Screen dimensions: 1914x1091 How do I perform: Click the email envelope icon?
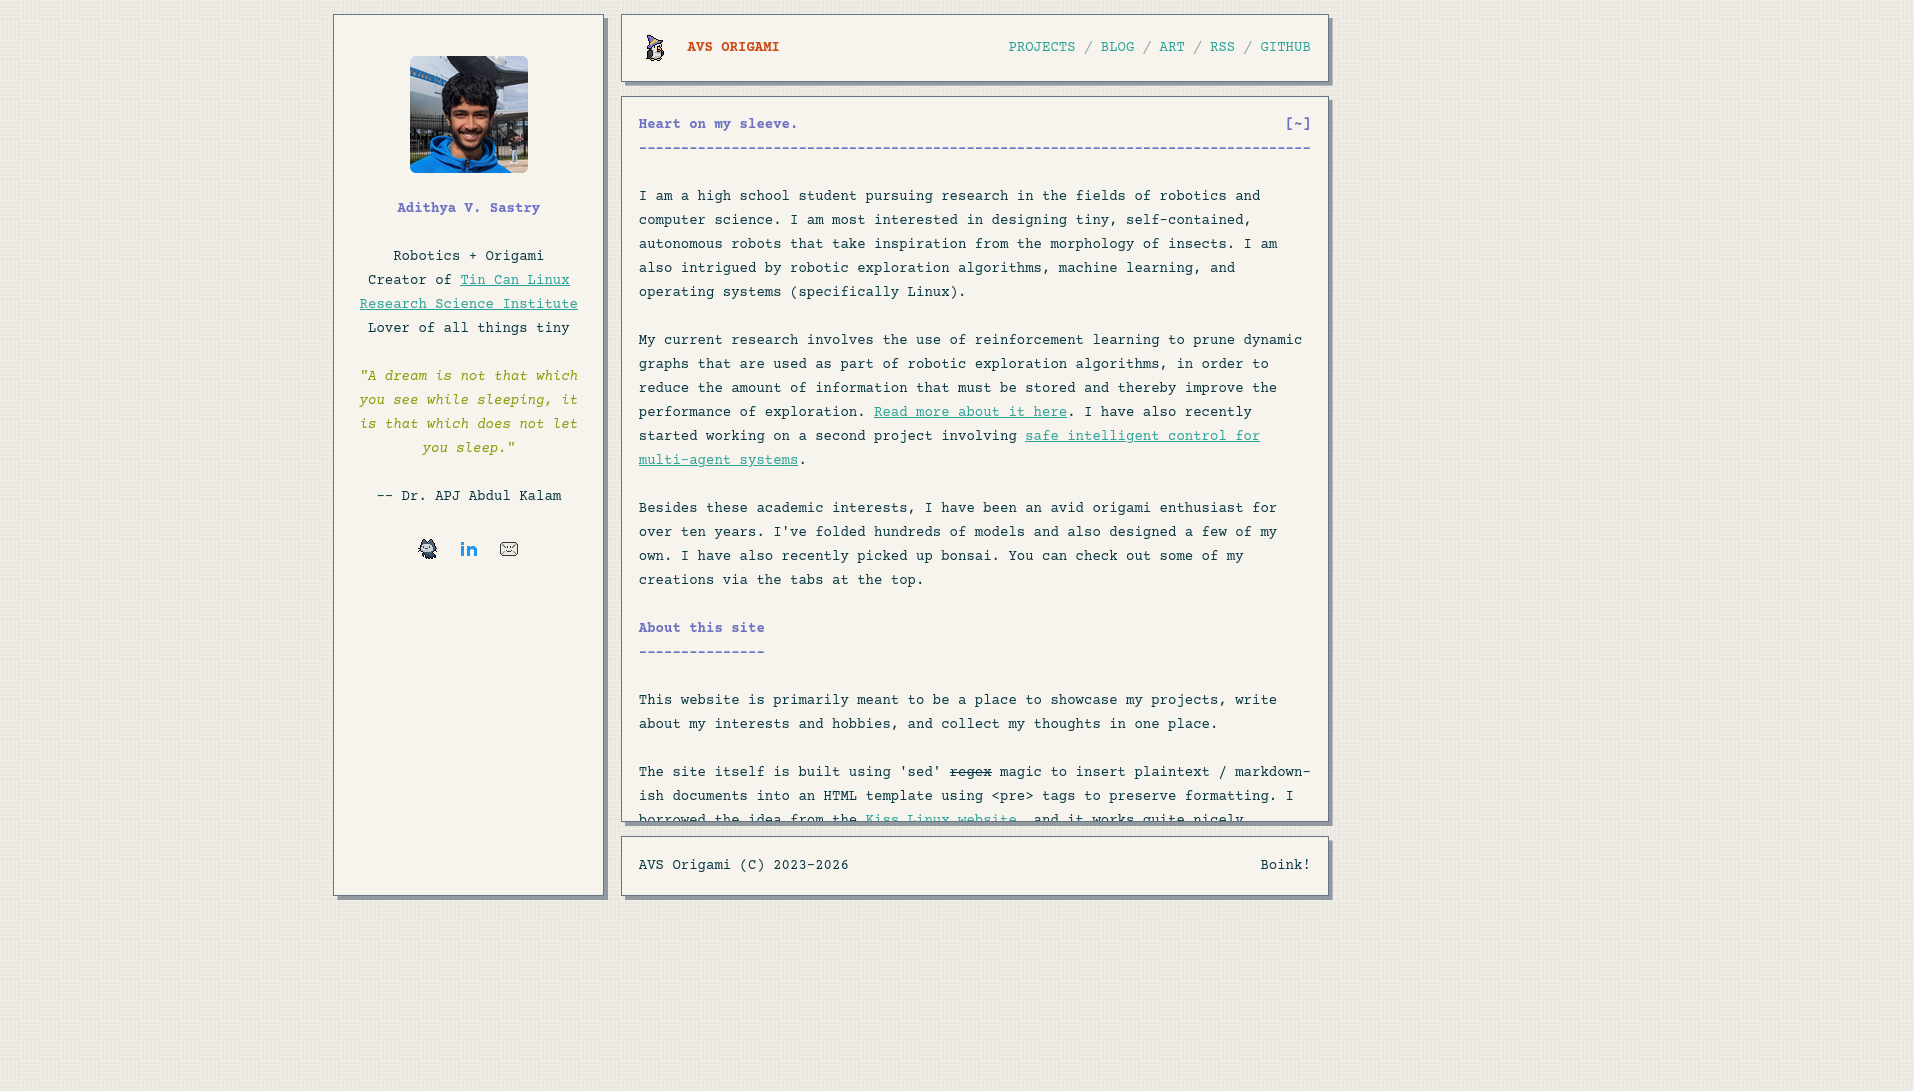pyautogui.click(x=509, y=549)
